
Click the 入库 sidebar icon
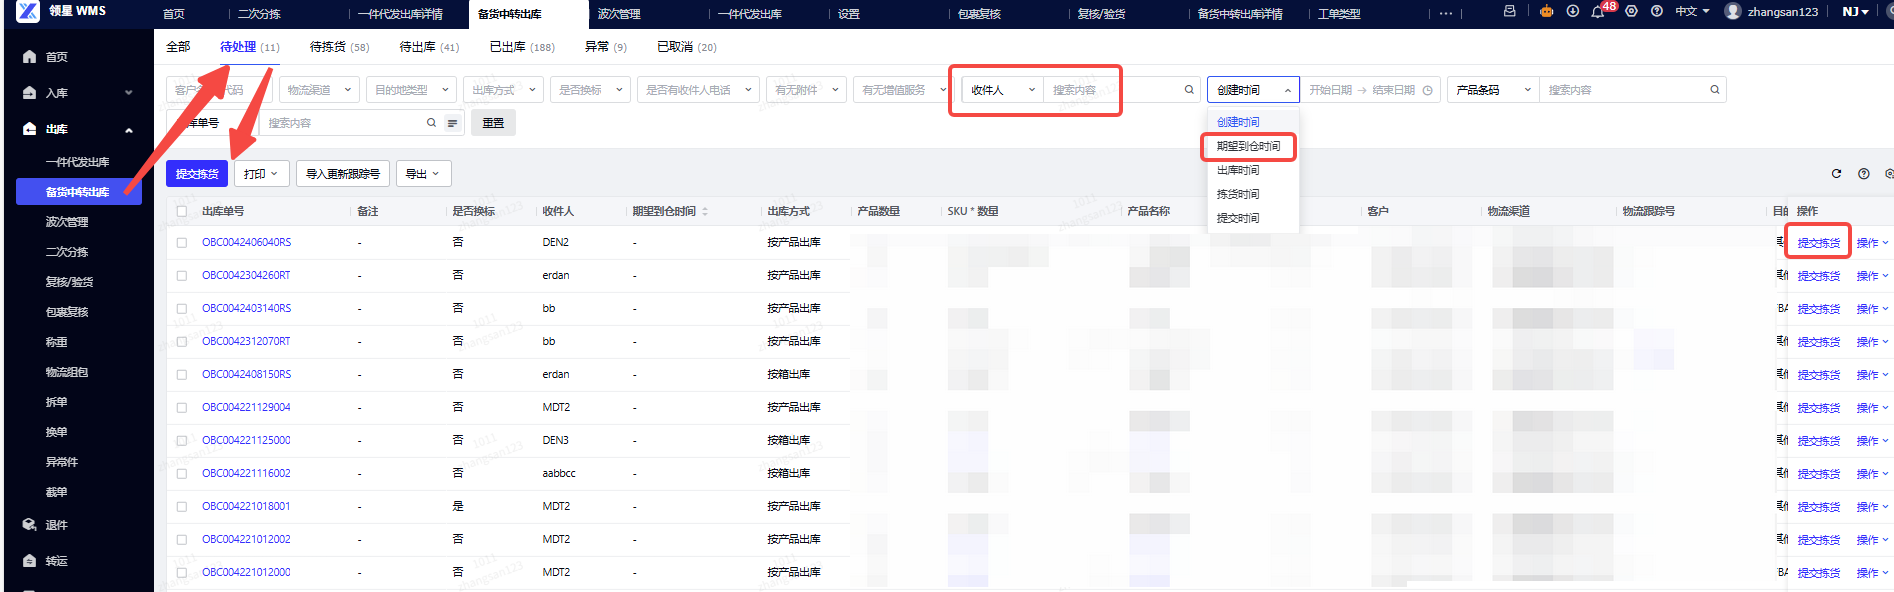point(29,93)
